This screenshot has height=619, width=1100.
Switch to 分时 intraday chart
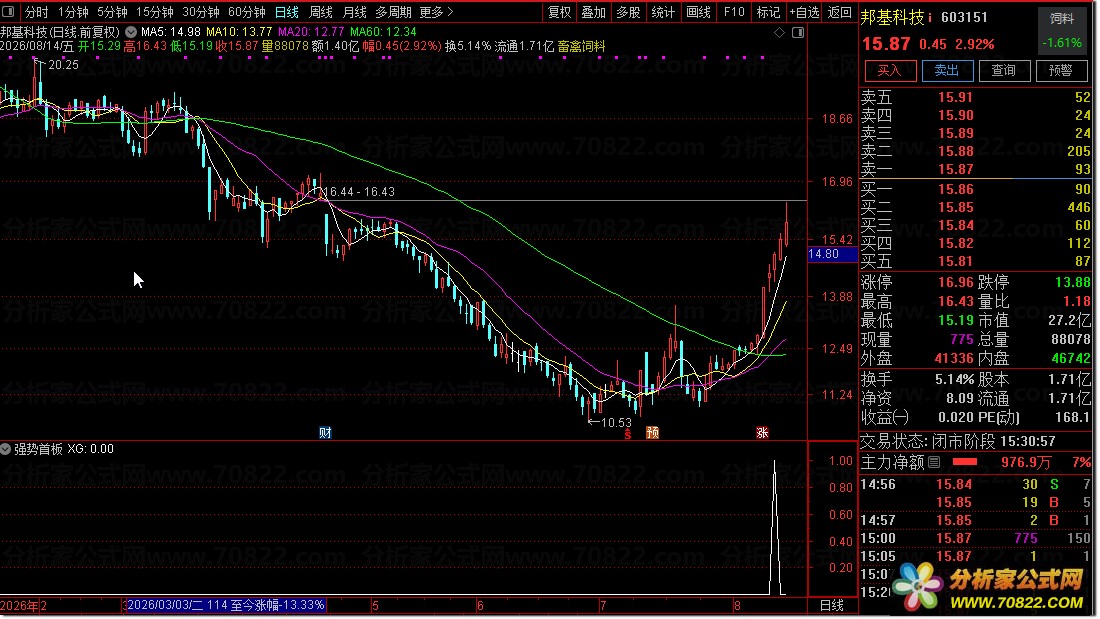[36, 12]
